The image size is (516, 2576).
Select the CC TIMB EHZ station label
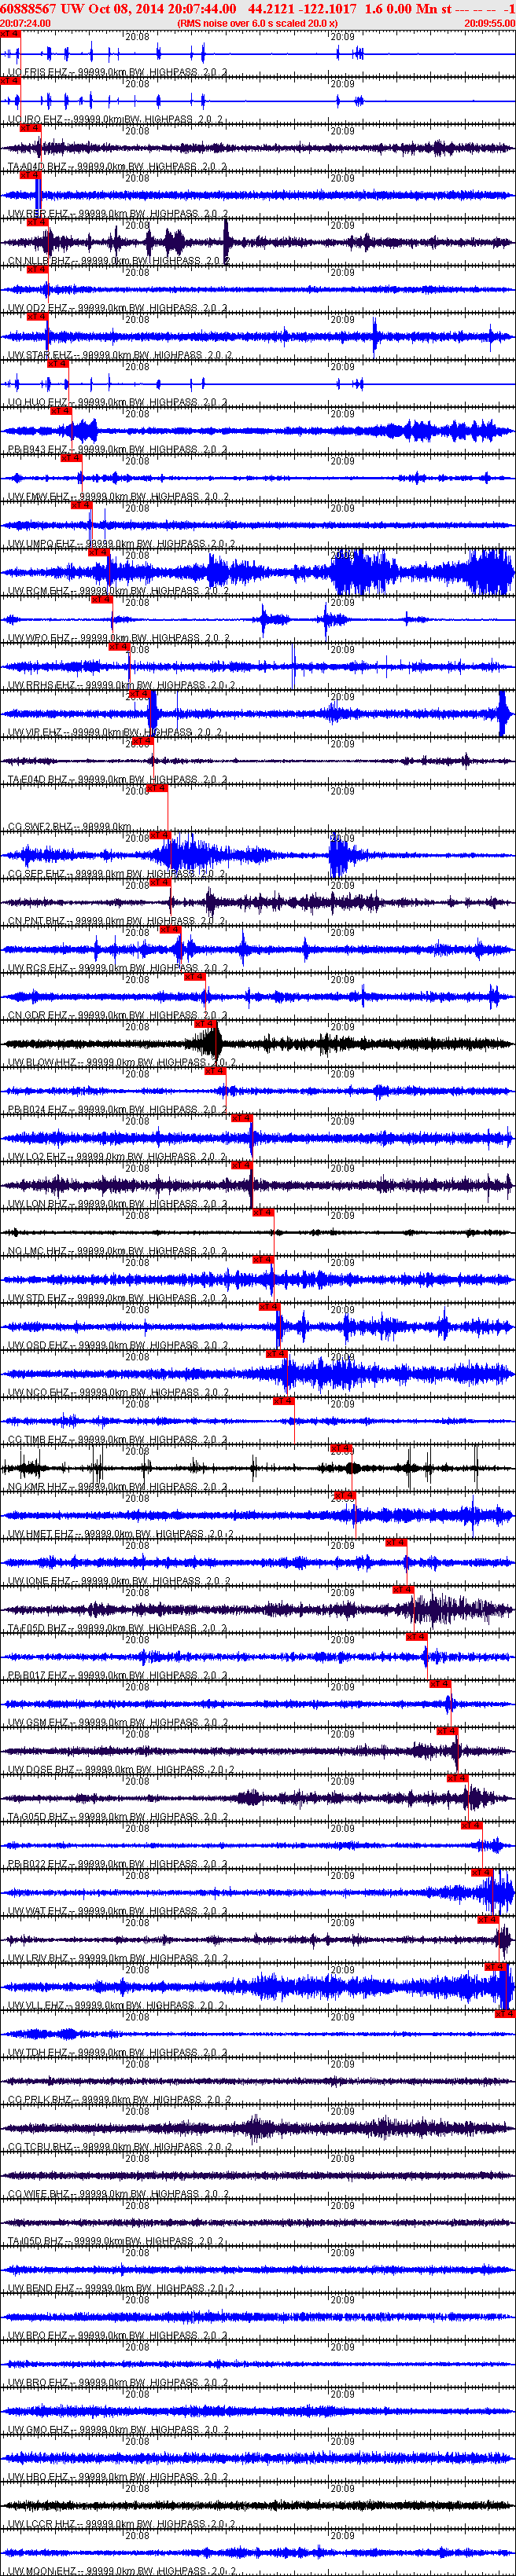coord(117,1439)
